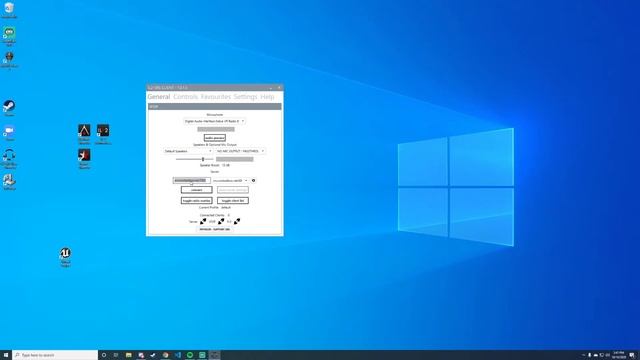
Task: Click the toggle radio overlay button
Action: click(197, 201)
